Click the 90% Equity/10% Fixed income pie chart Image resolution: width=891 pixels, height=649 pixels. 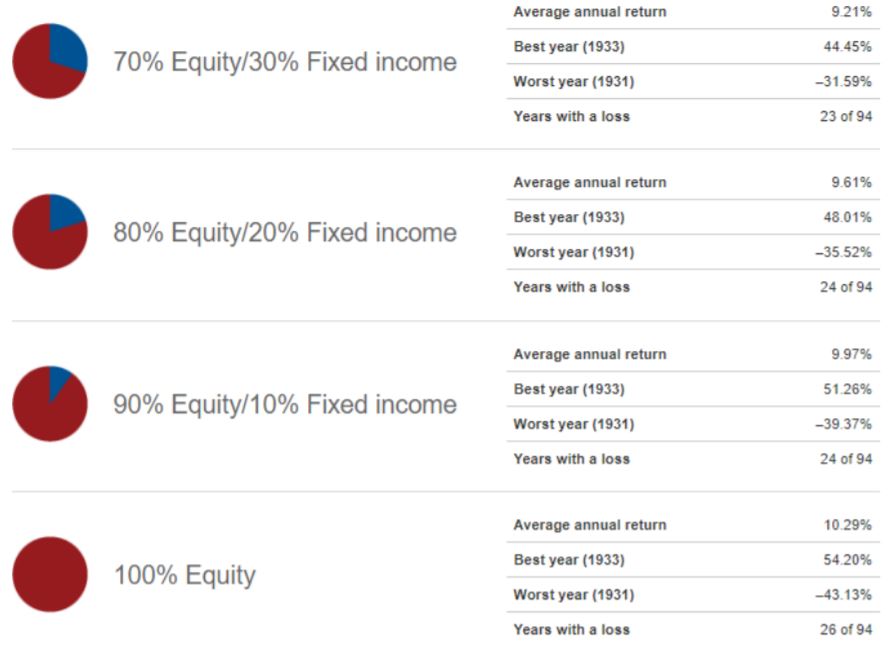pyautogui.click(x=50, y=403)
